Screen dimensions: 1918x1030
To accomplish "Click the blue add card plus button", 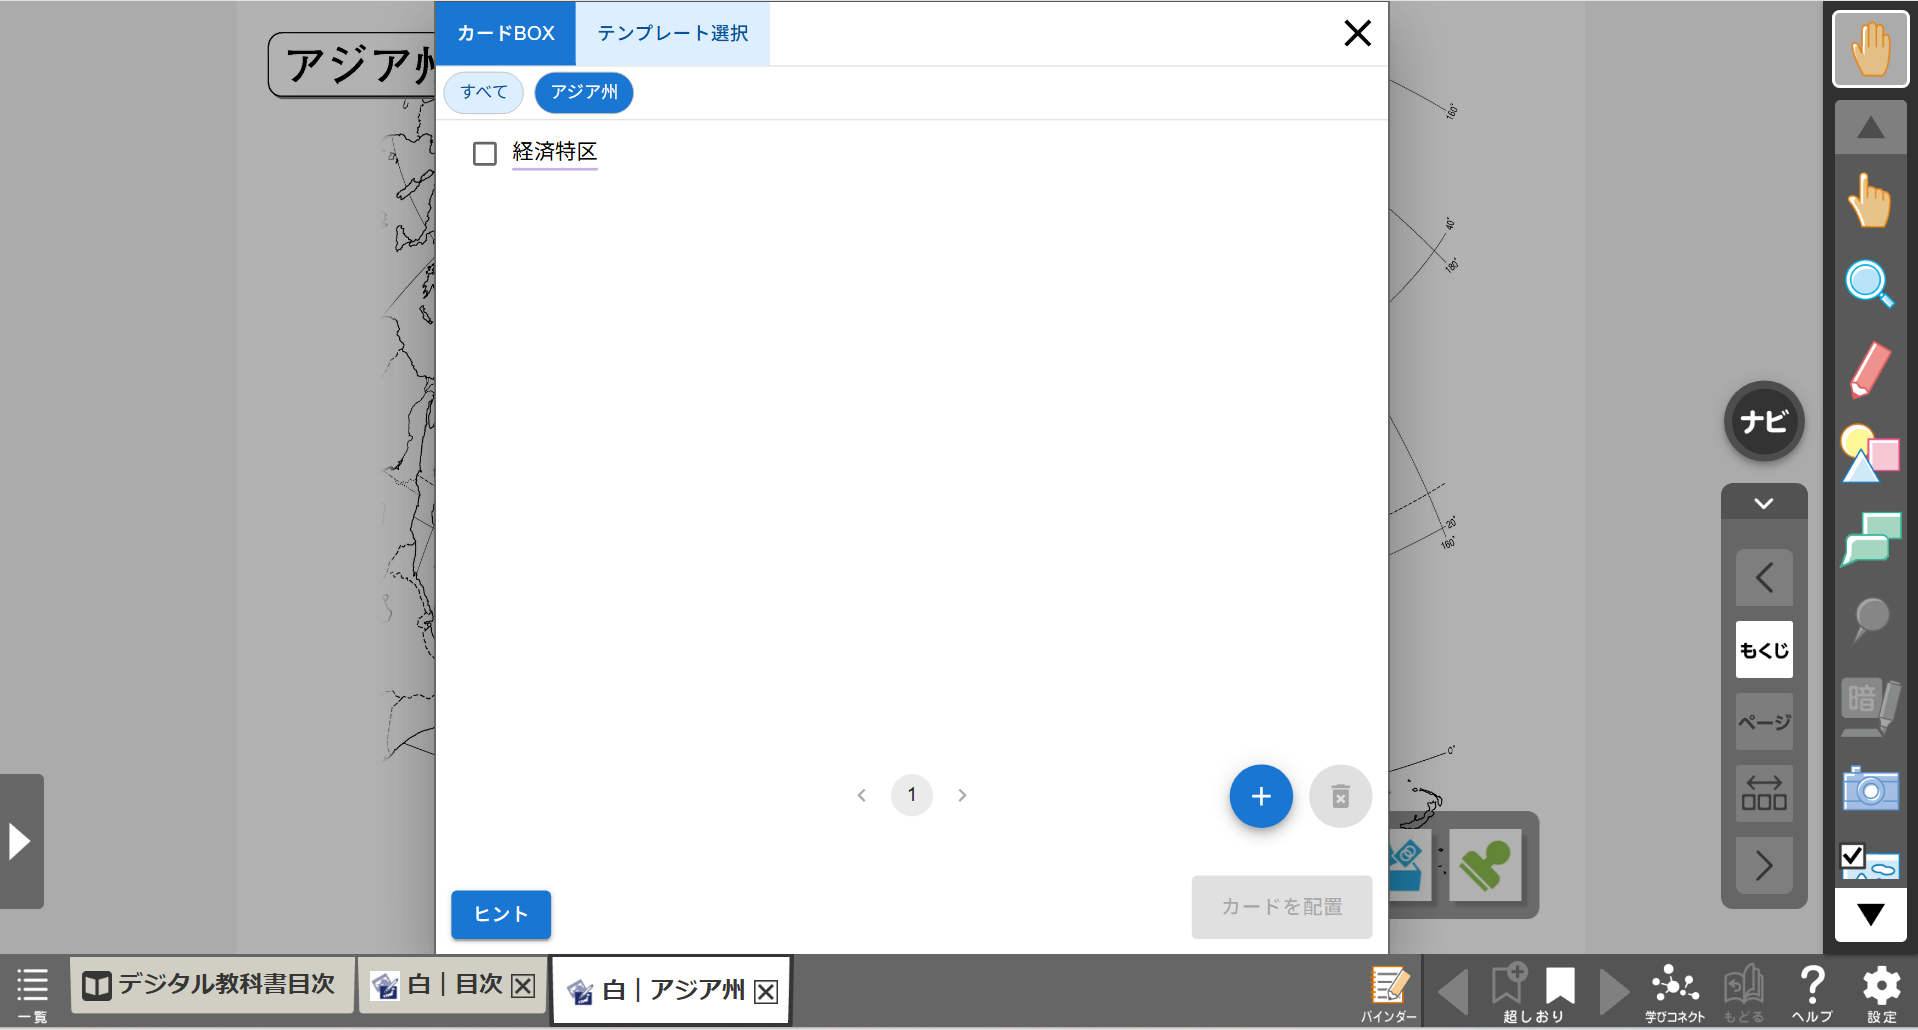I will (x=1260, y=796).
